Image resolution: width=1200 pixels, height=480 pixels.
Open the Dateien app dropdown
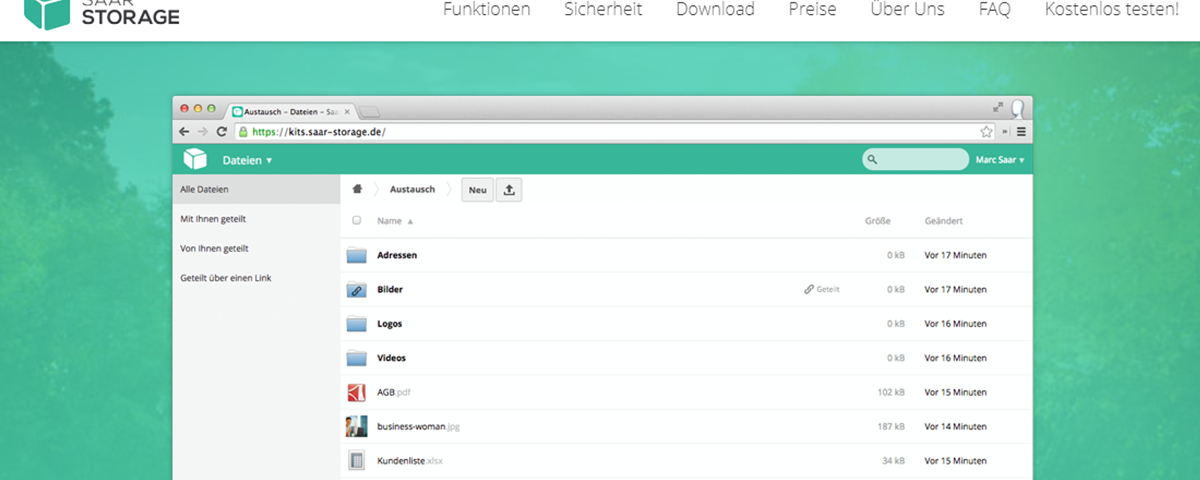(247, 160)
